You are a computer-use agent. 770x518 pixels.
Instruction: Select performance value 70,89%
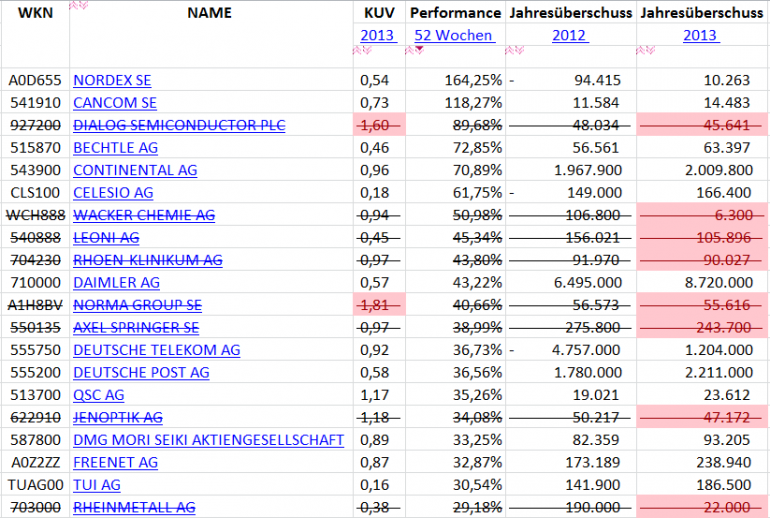tap(477, 170)
